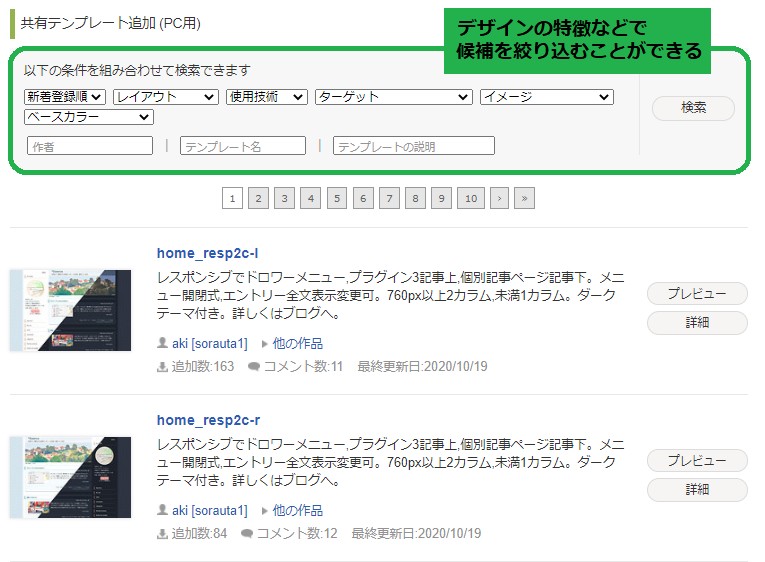Open 他の作品 link under home_resp2c-r

click(x=298, y=510)
